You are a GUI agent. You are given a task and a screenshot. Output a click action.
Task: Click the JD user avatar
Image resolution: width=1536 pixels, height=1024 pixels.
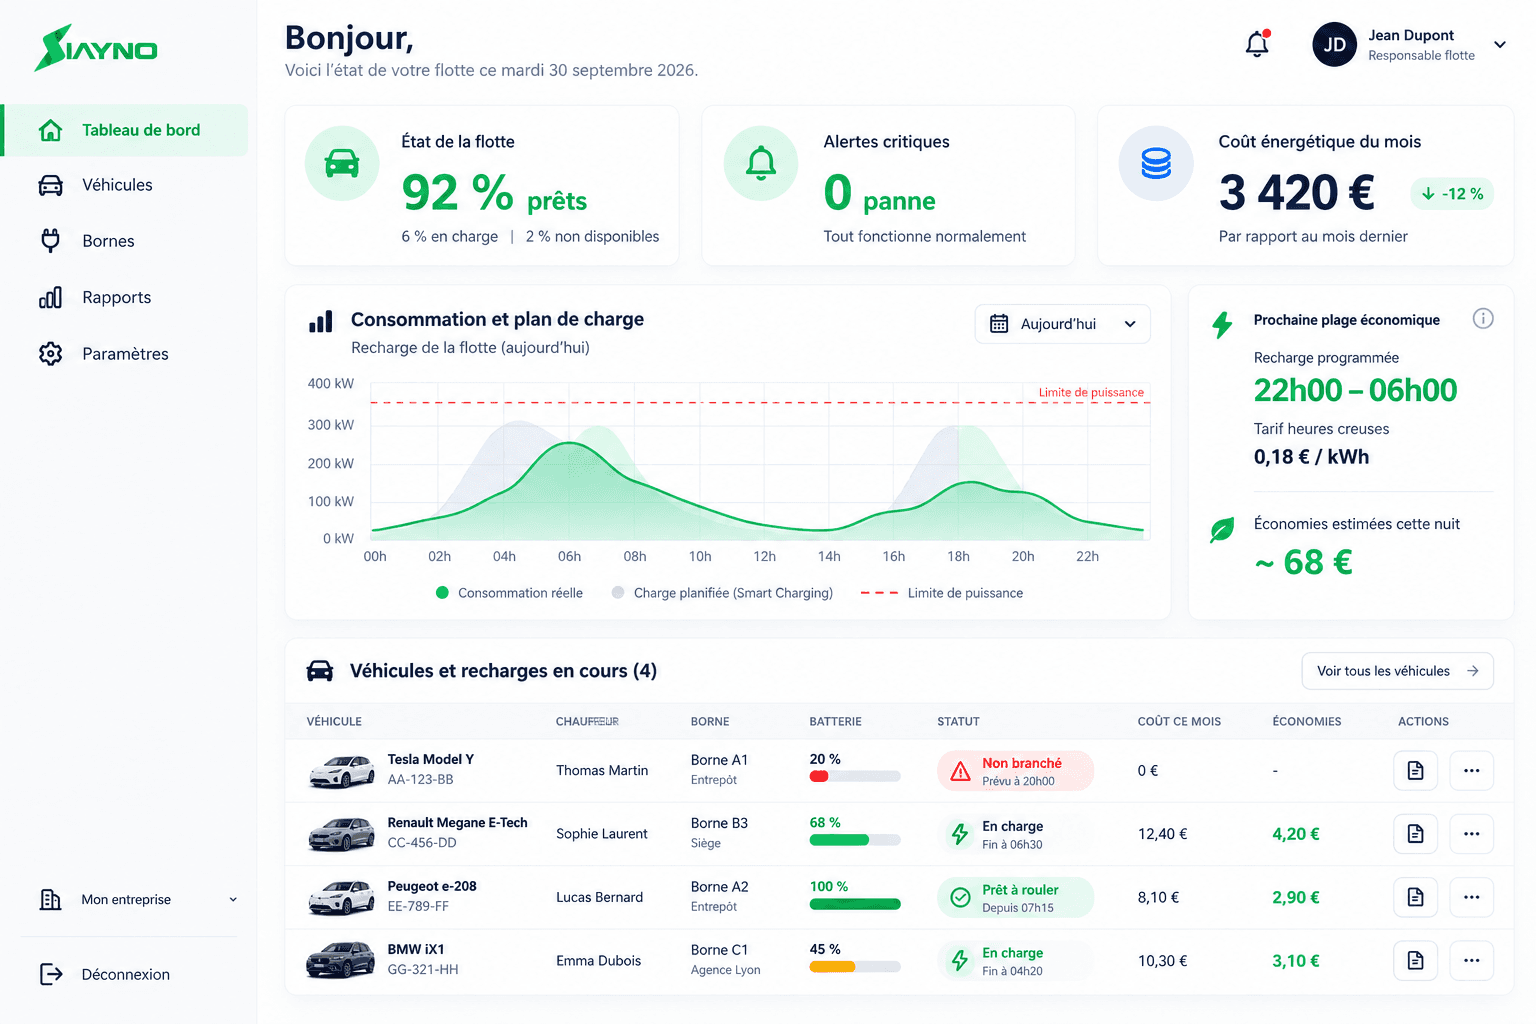pos(1334,45)
